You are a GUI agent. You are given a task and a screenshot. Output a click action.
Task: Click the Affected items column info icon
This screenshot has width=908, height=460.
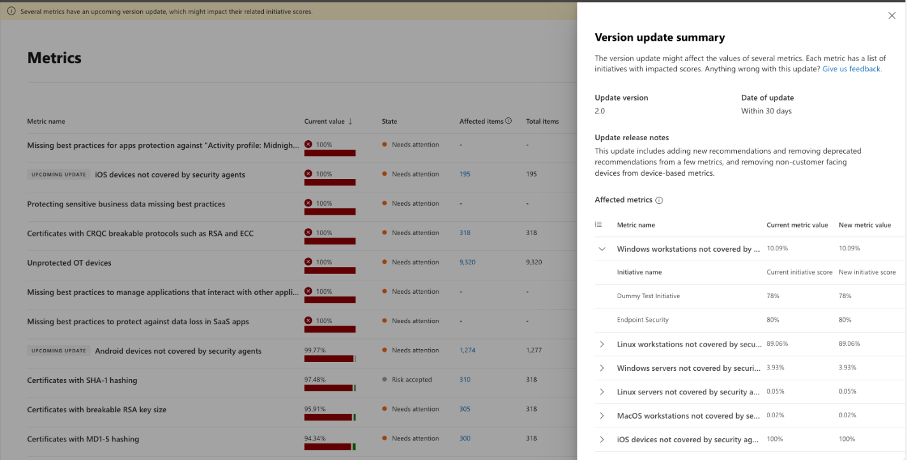click(x=508, y=121)
